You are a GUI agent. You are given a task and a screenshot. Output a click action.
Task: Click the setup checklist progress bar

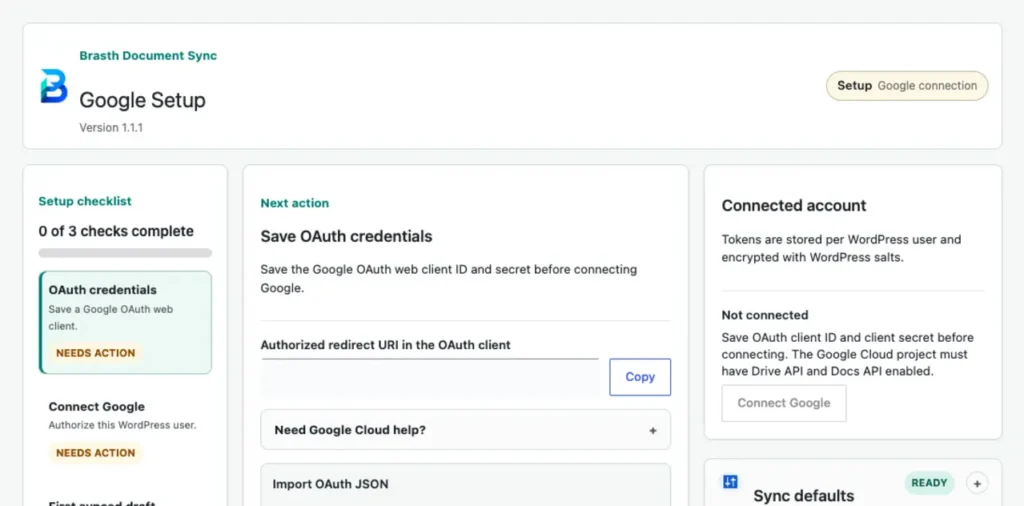125,253
